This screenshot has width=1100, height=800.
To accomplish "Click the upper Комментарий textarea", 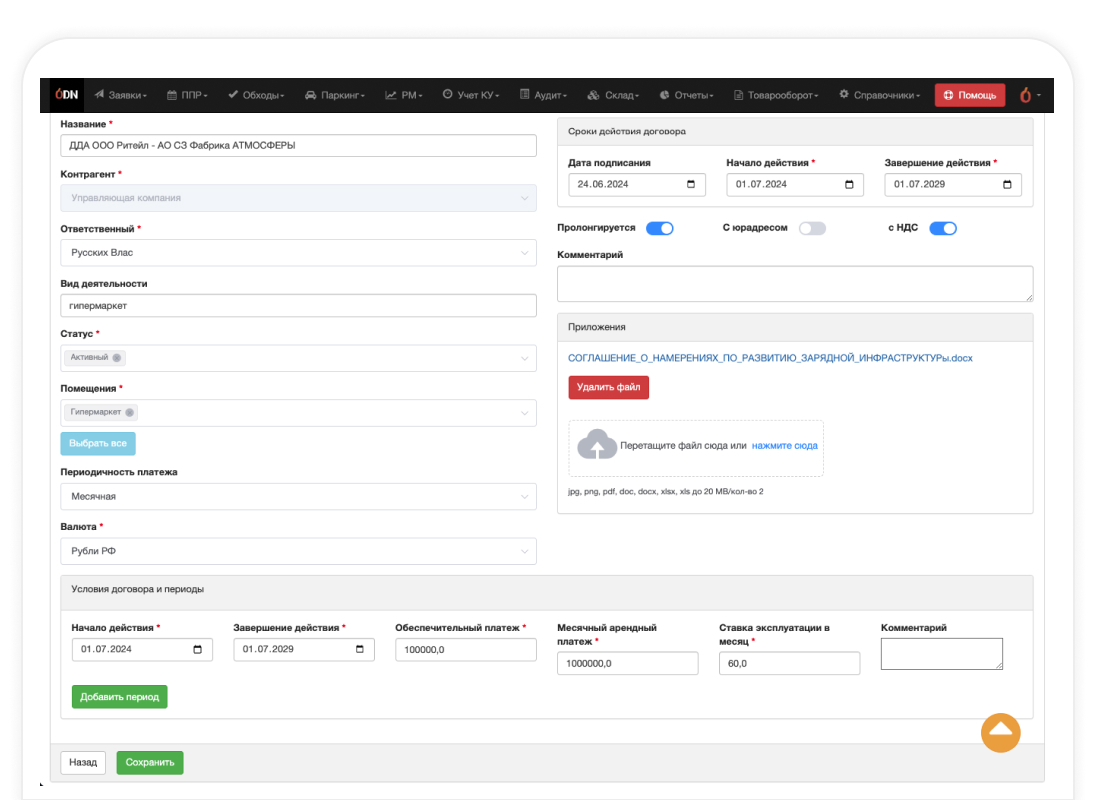I will pos(795,284).
